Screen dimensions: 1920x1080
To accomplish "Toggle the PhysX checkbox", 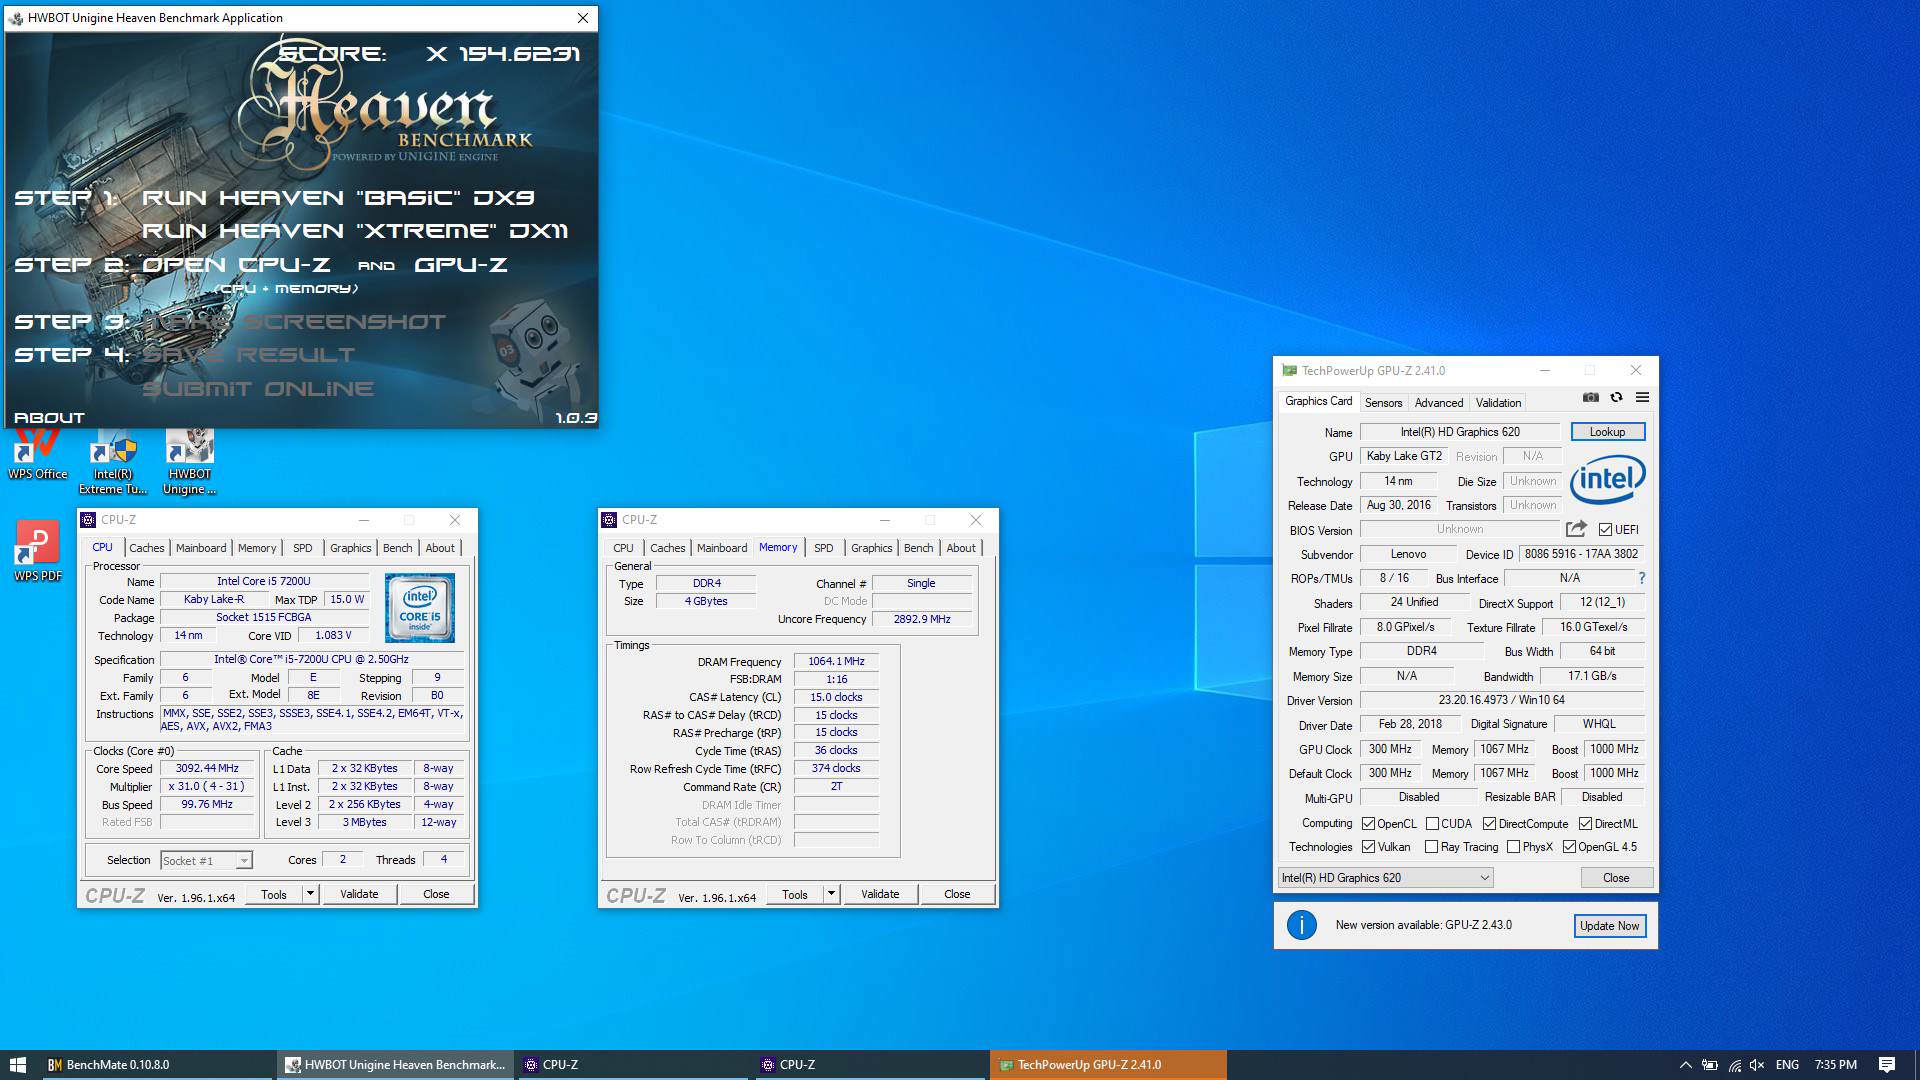I will (x=1514, y=847).
